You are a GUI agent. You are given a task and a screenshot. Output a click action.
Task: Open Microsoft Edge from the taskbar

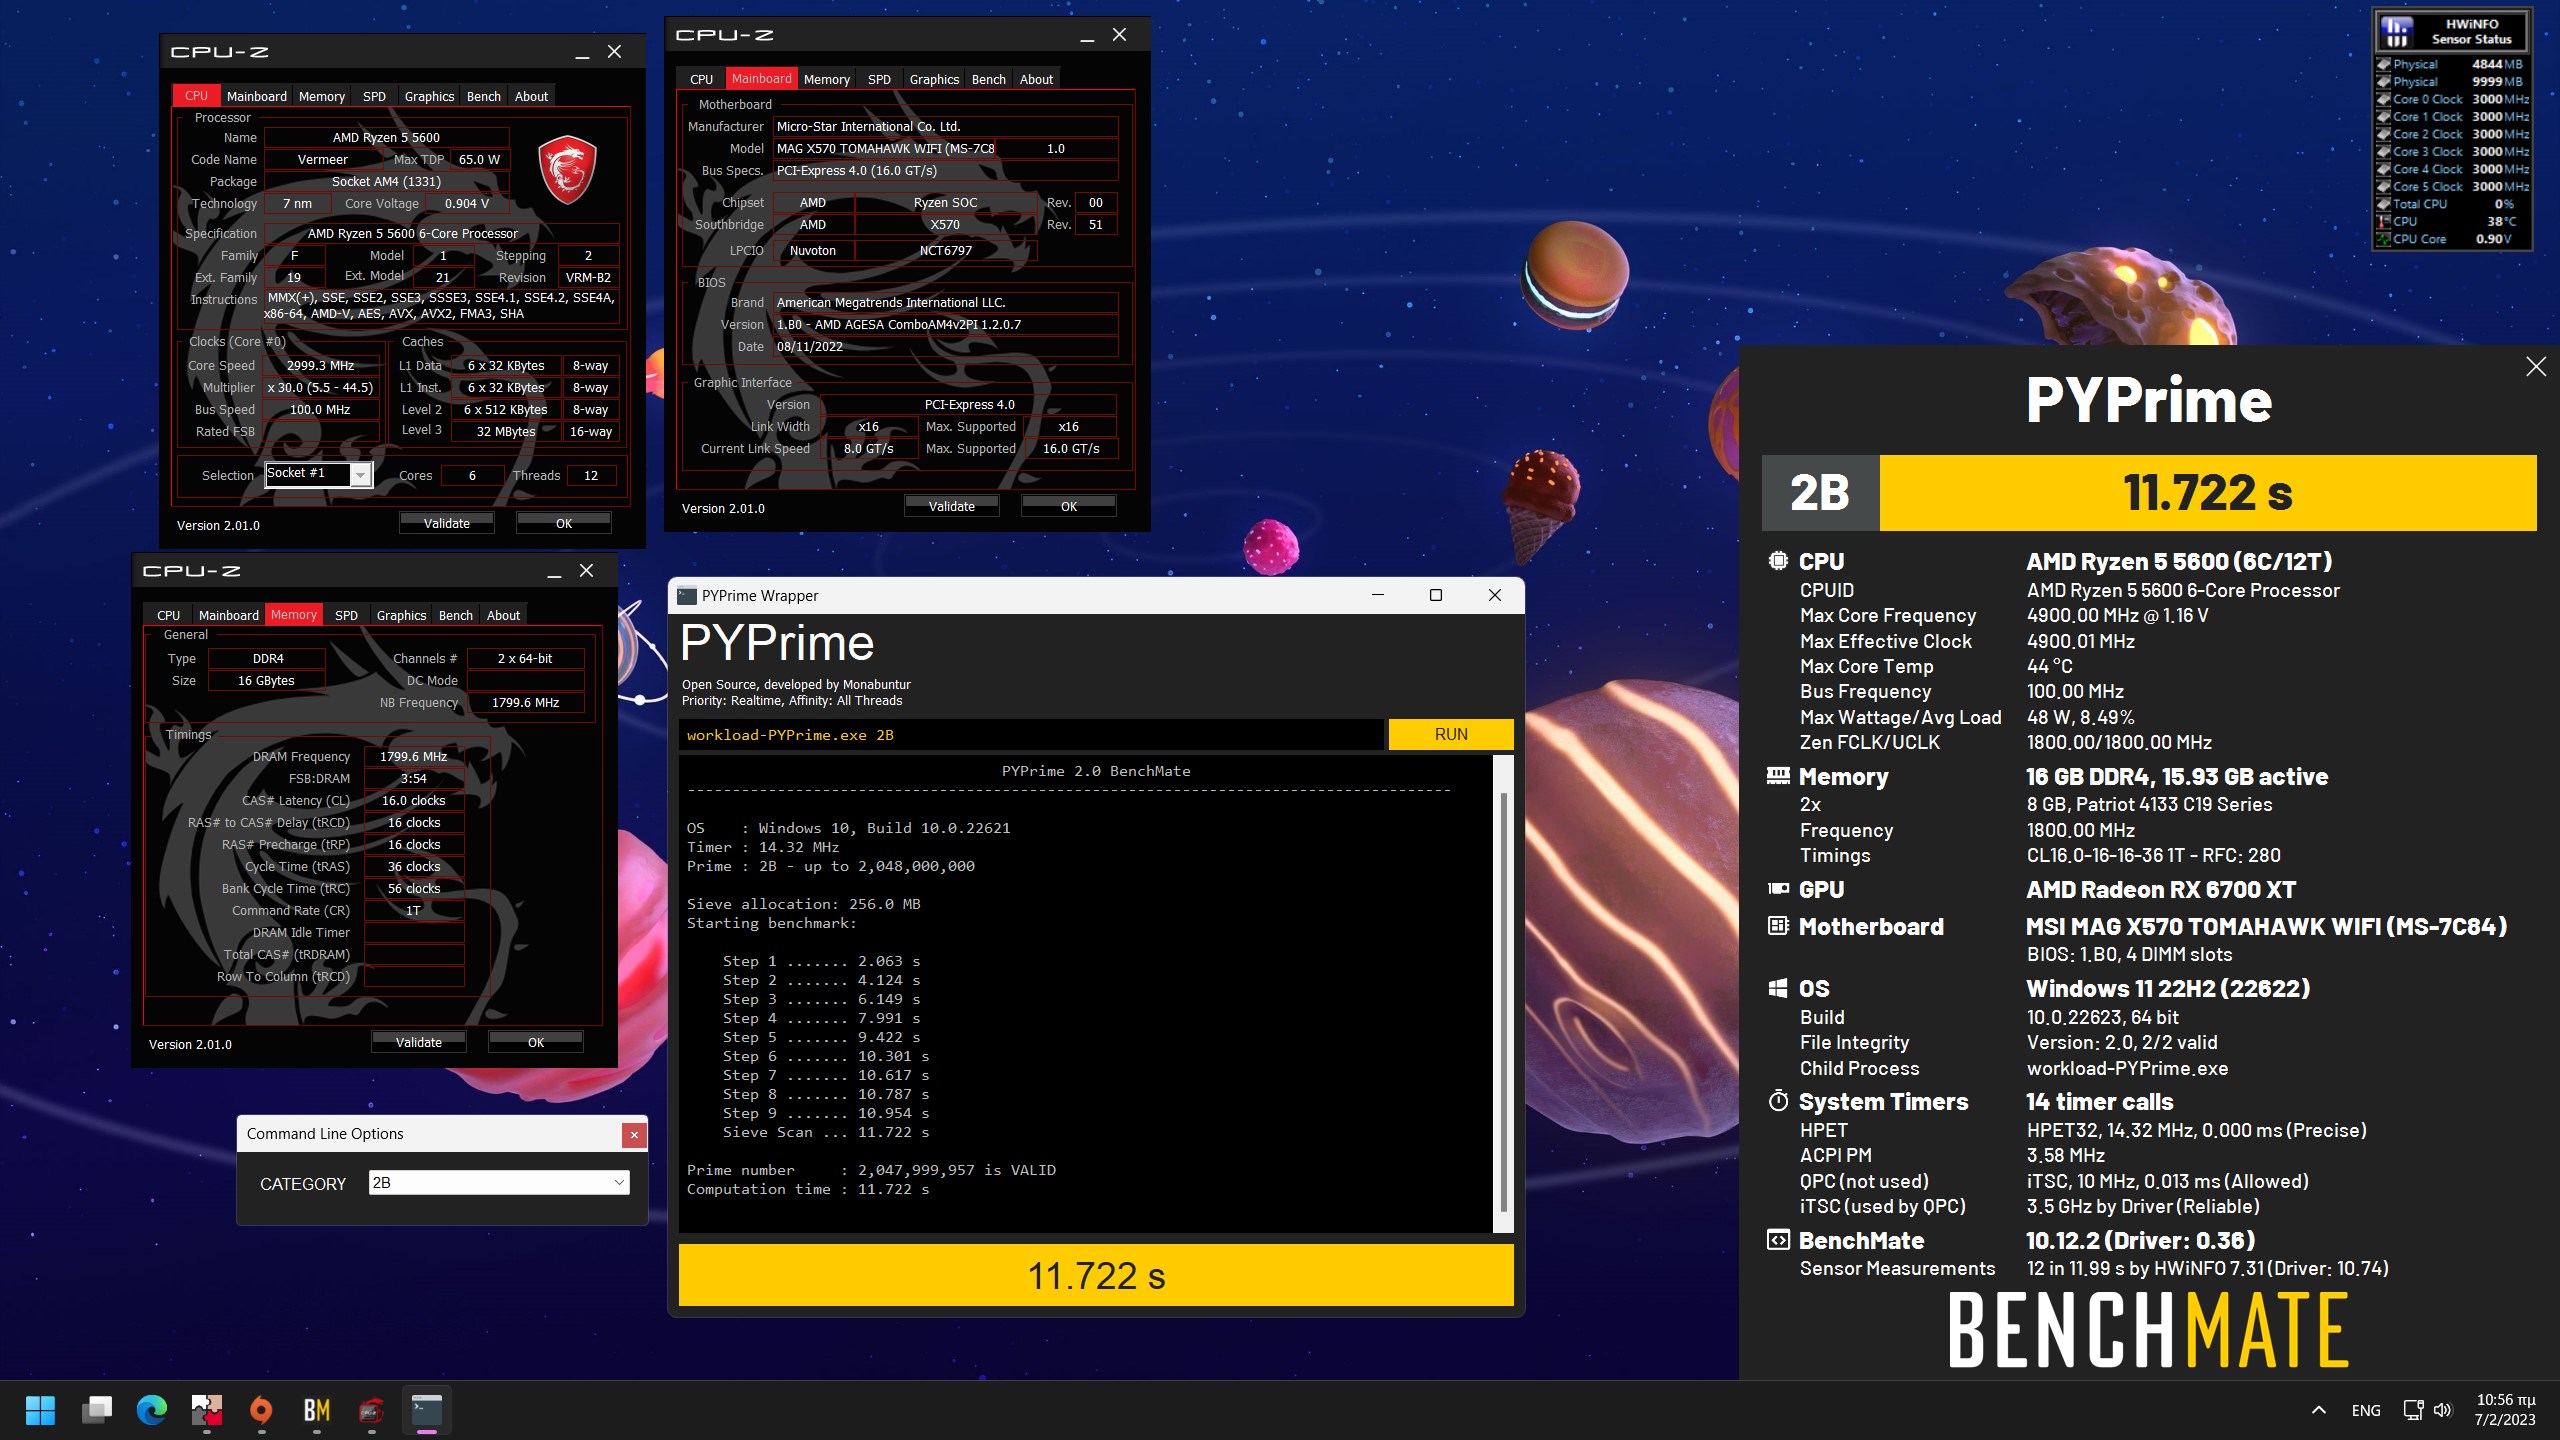pos(152,1410)
